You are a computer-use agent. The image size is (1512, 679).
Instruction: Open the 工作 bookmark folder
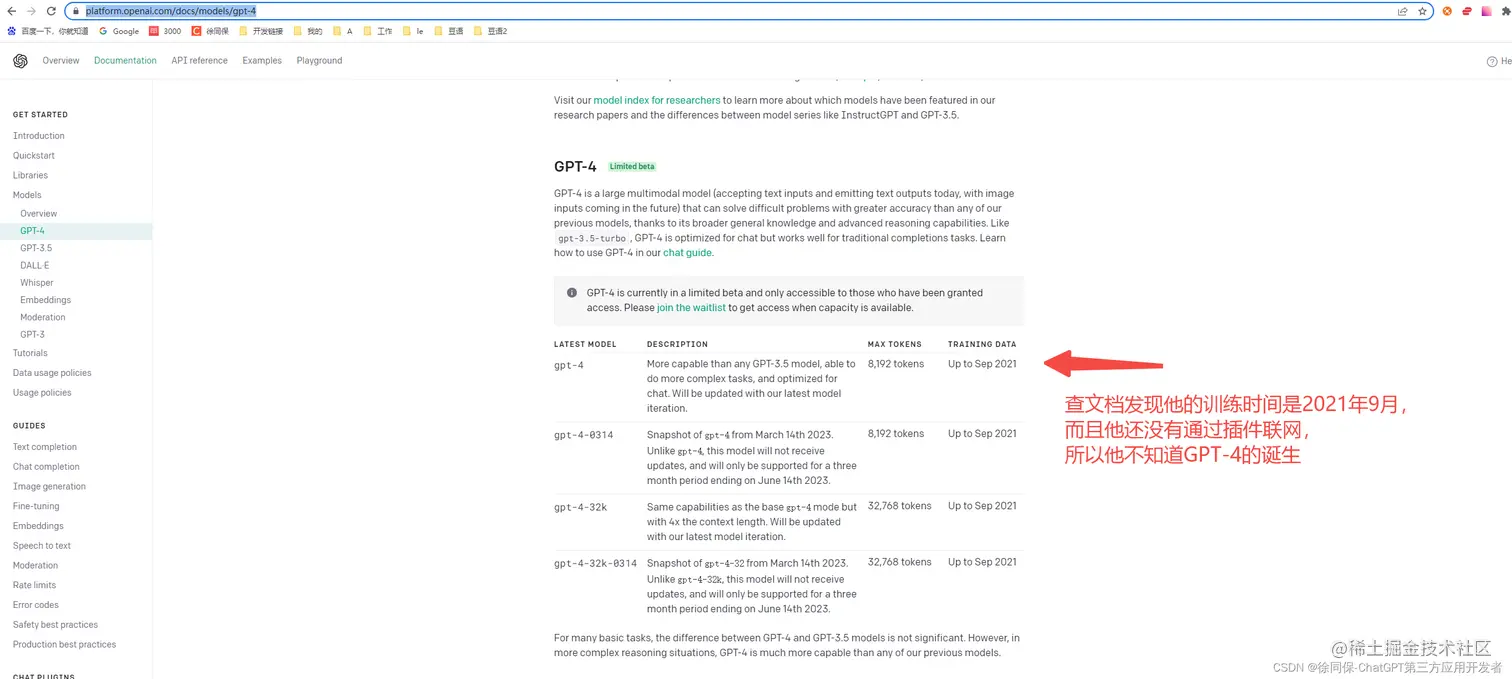pyautogui.click(x=378, y=31)
